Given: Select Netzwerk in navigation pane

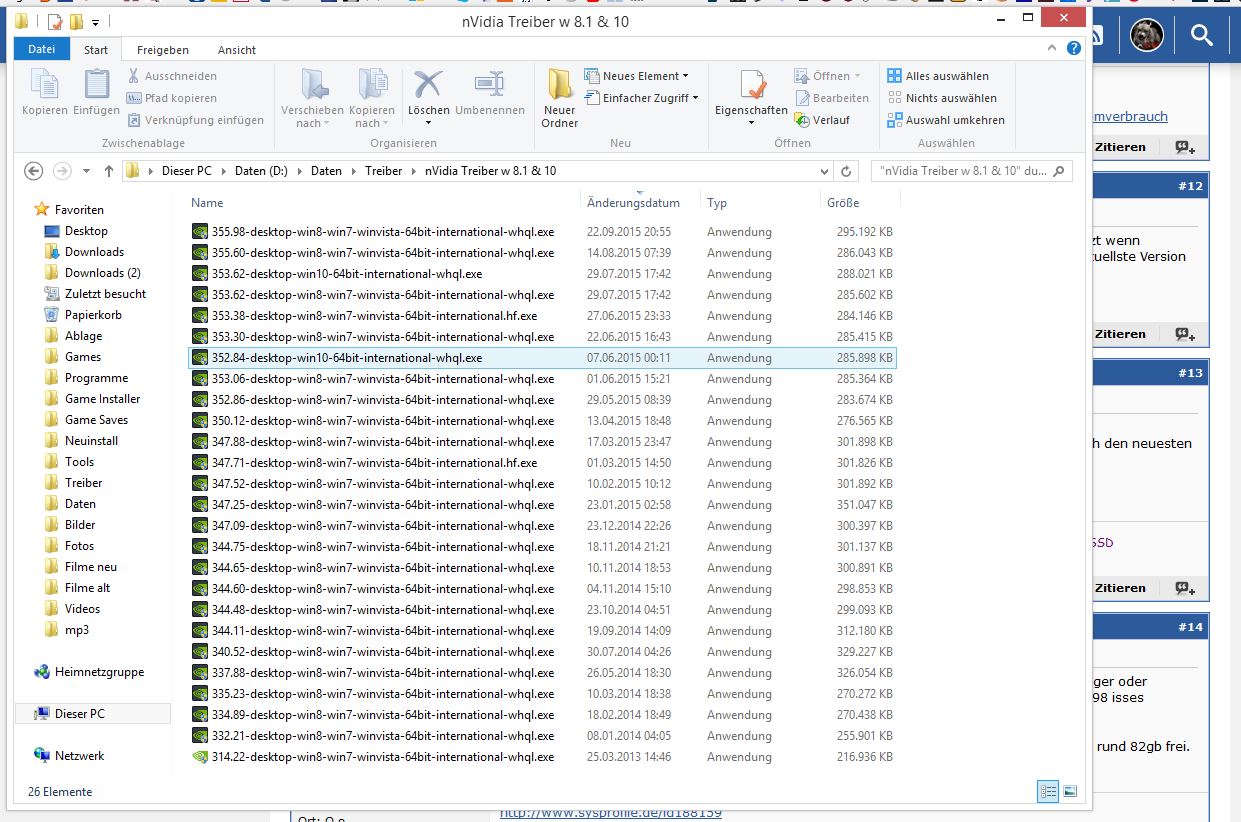Looking at the screenshot, I should pos(79,756).
